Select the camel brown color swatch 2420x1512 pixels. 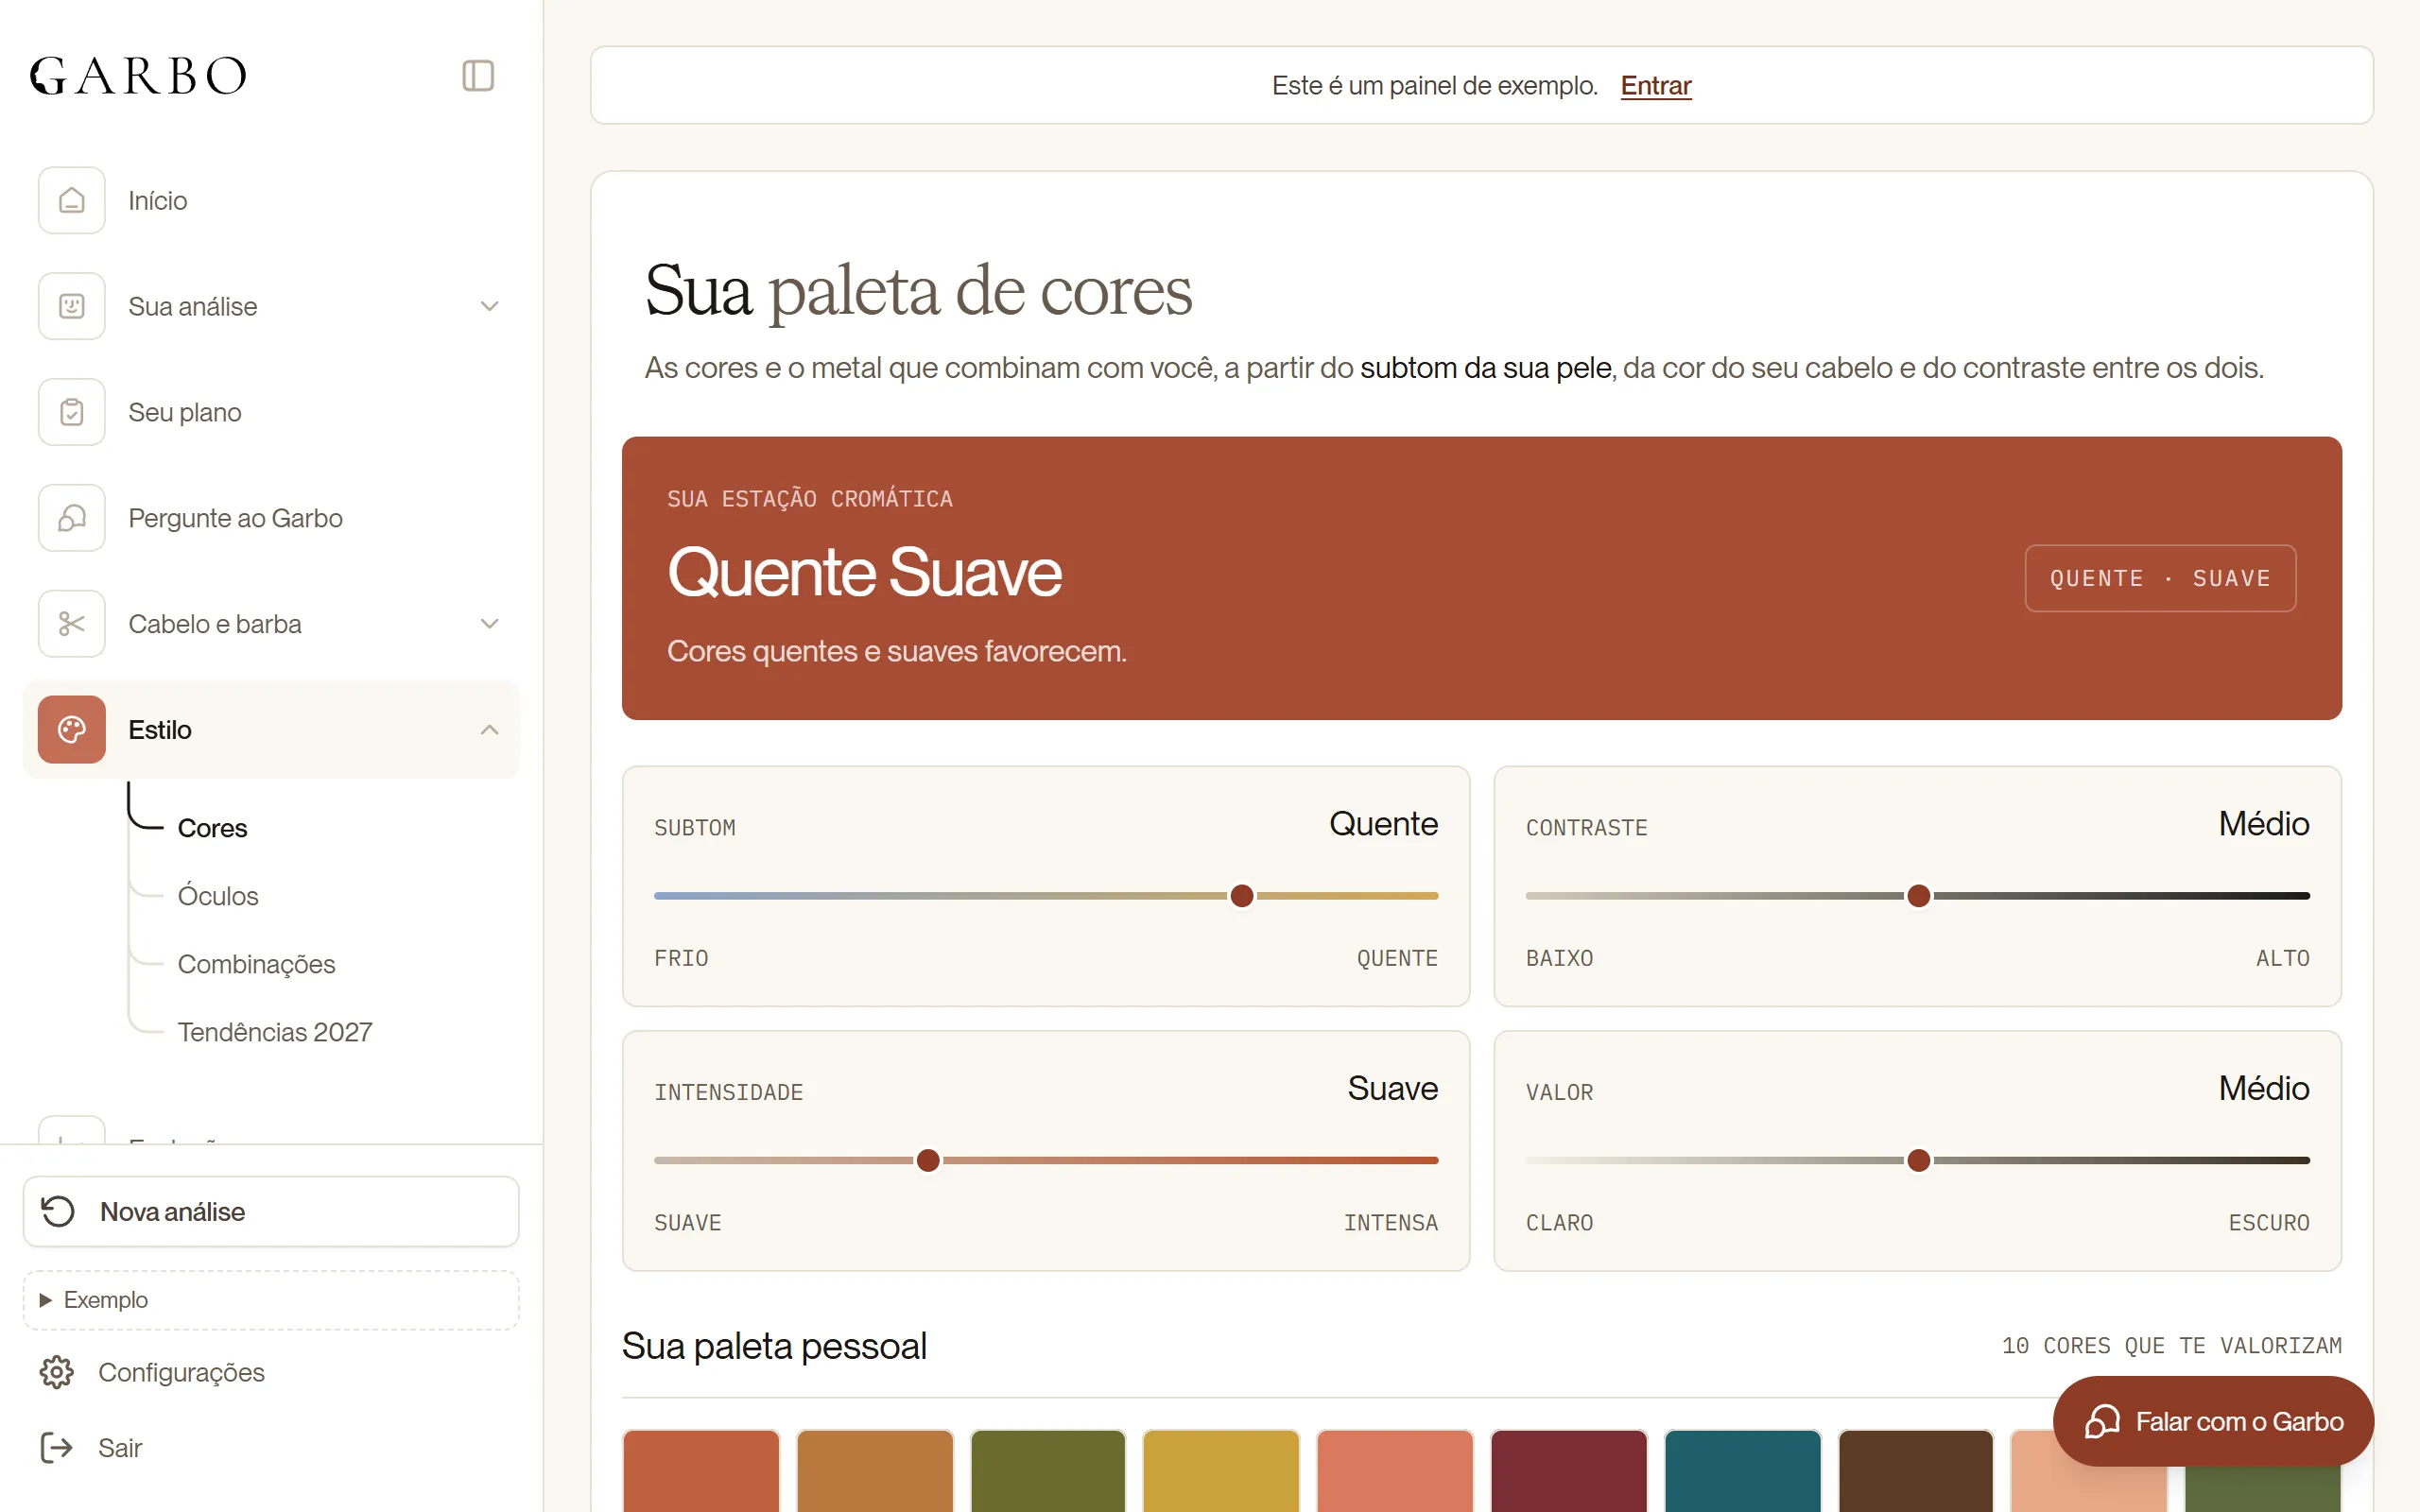875,1470
